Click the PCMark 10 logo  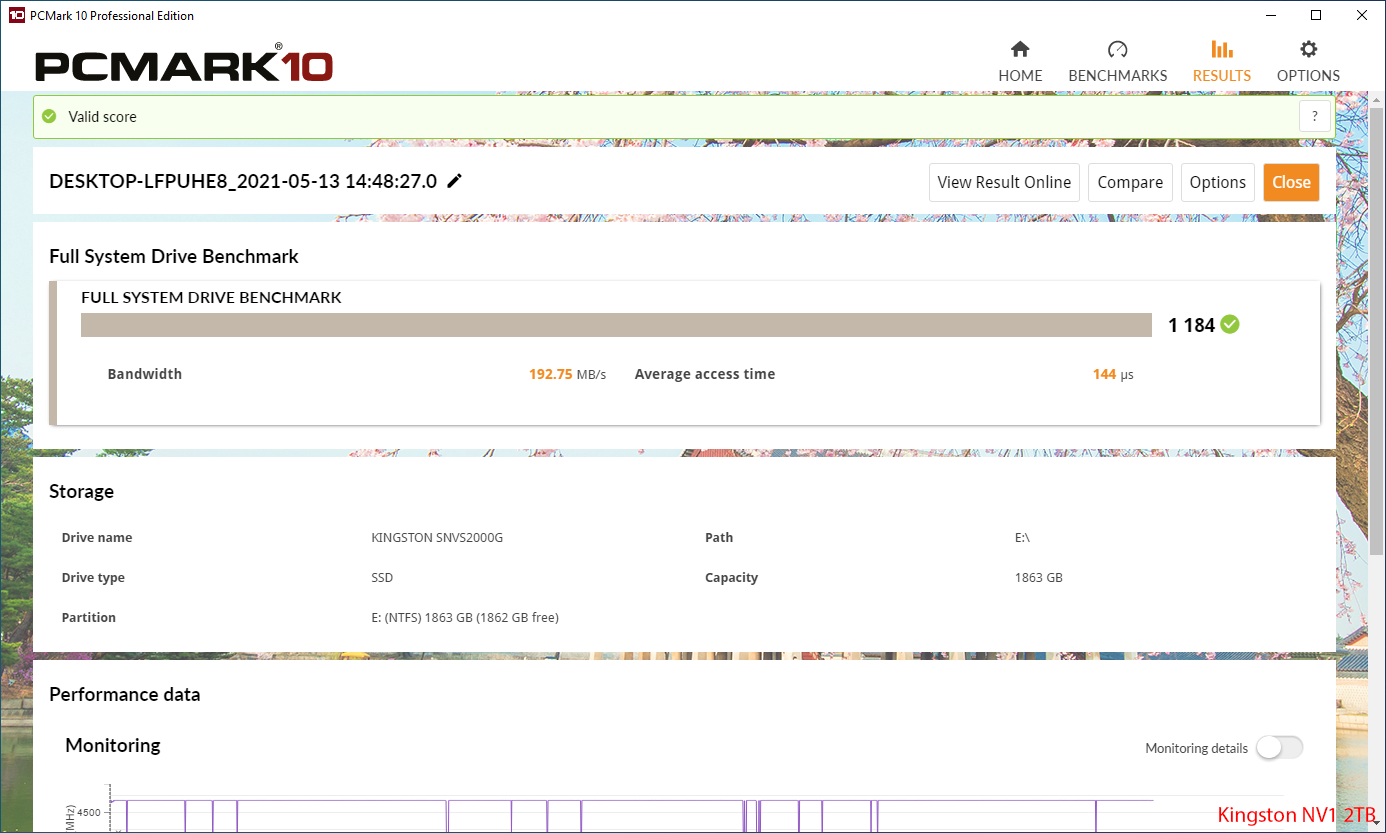[184, 65]
